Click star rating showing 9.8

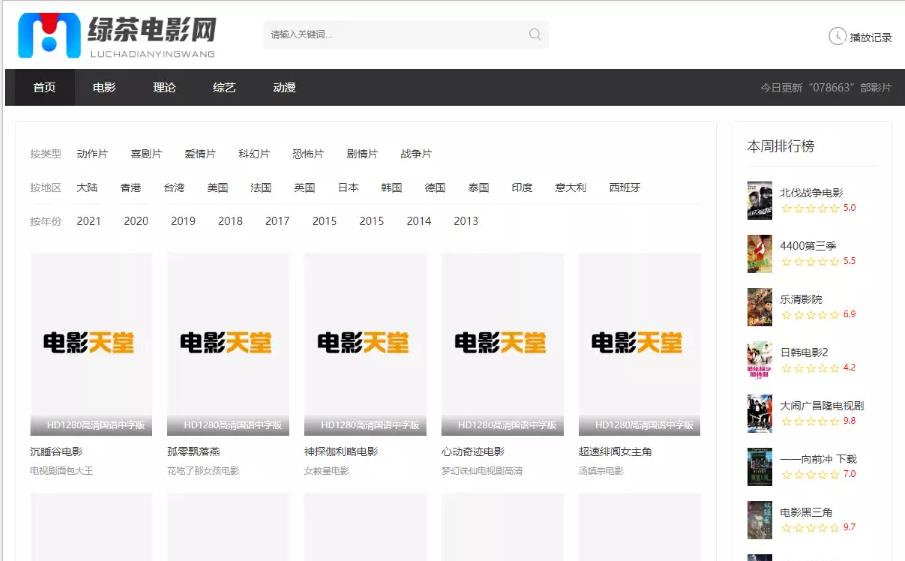click(x=818, y=421)
